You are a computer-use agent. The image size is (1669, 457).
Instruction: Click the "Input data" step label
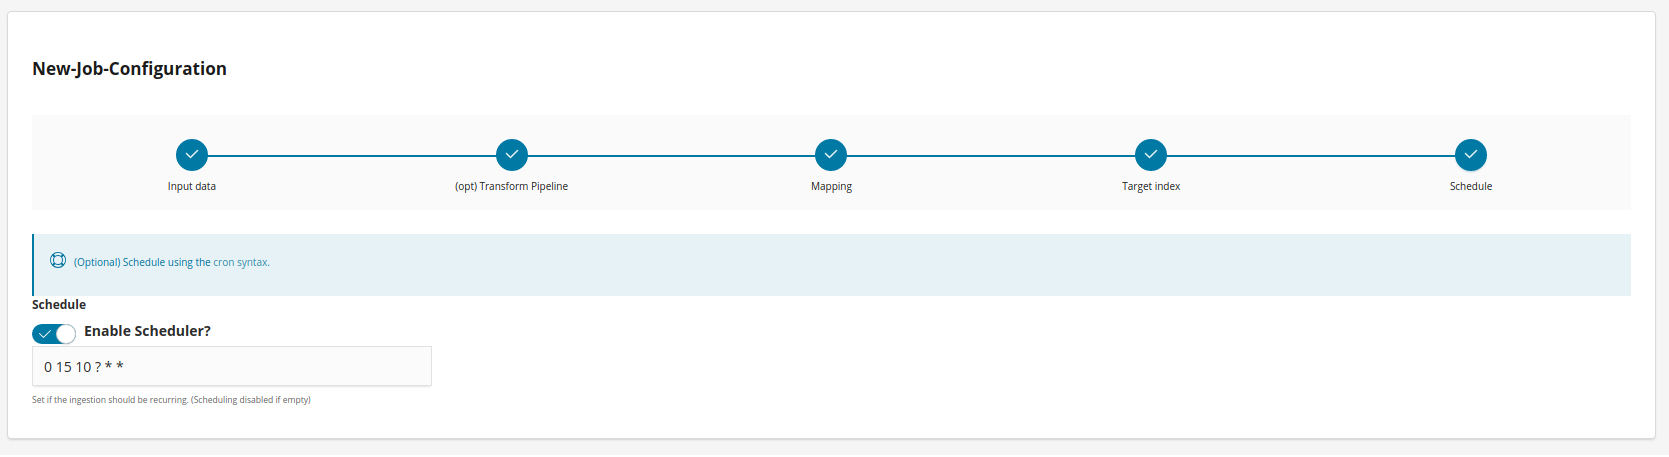(x=192, y=187)
